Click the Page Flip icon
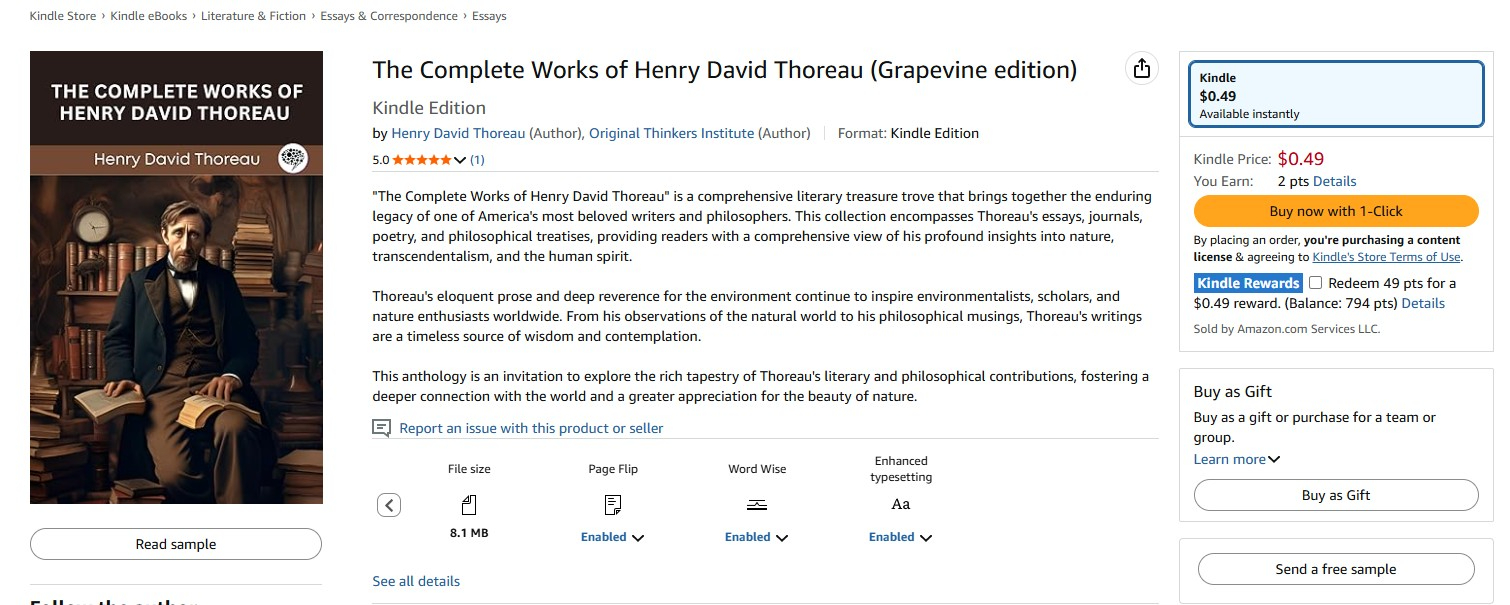The width and height of the screenshot is (1510, 605). click(613, 504)
